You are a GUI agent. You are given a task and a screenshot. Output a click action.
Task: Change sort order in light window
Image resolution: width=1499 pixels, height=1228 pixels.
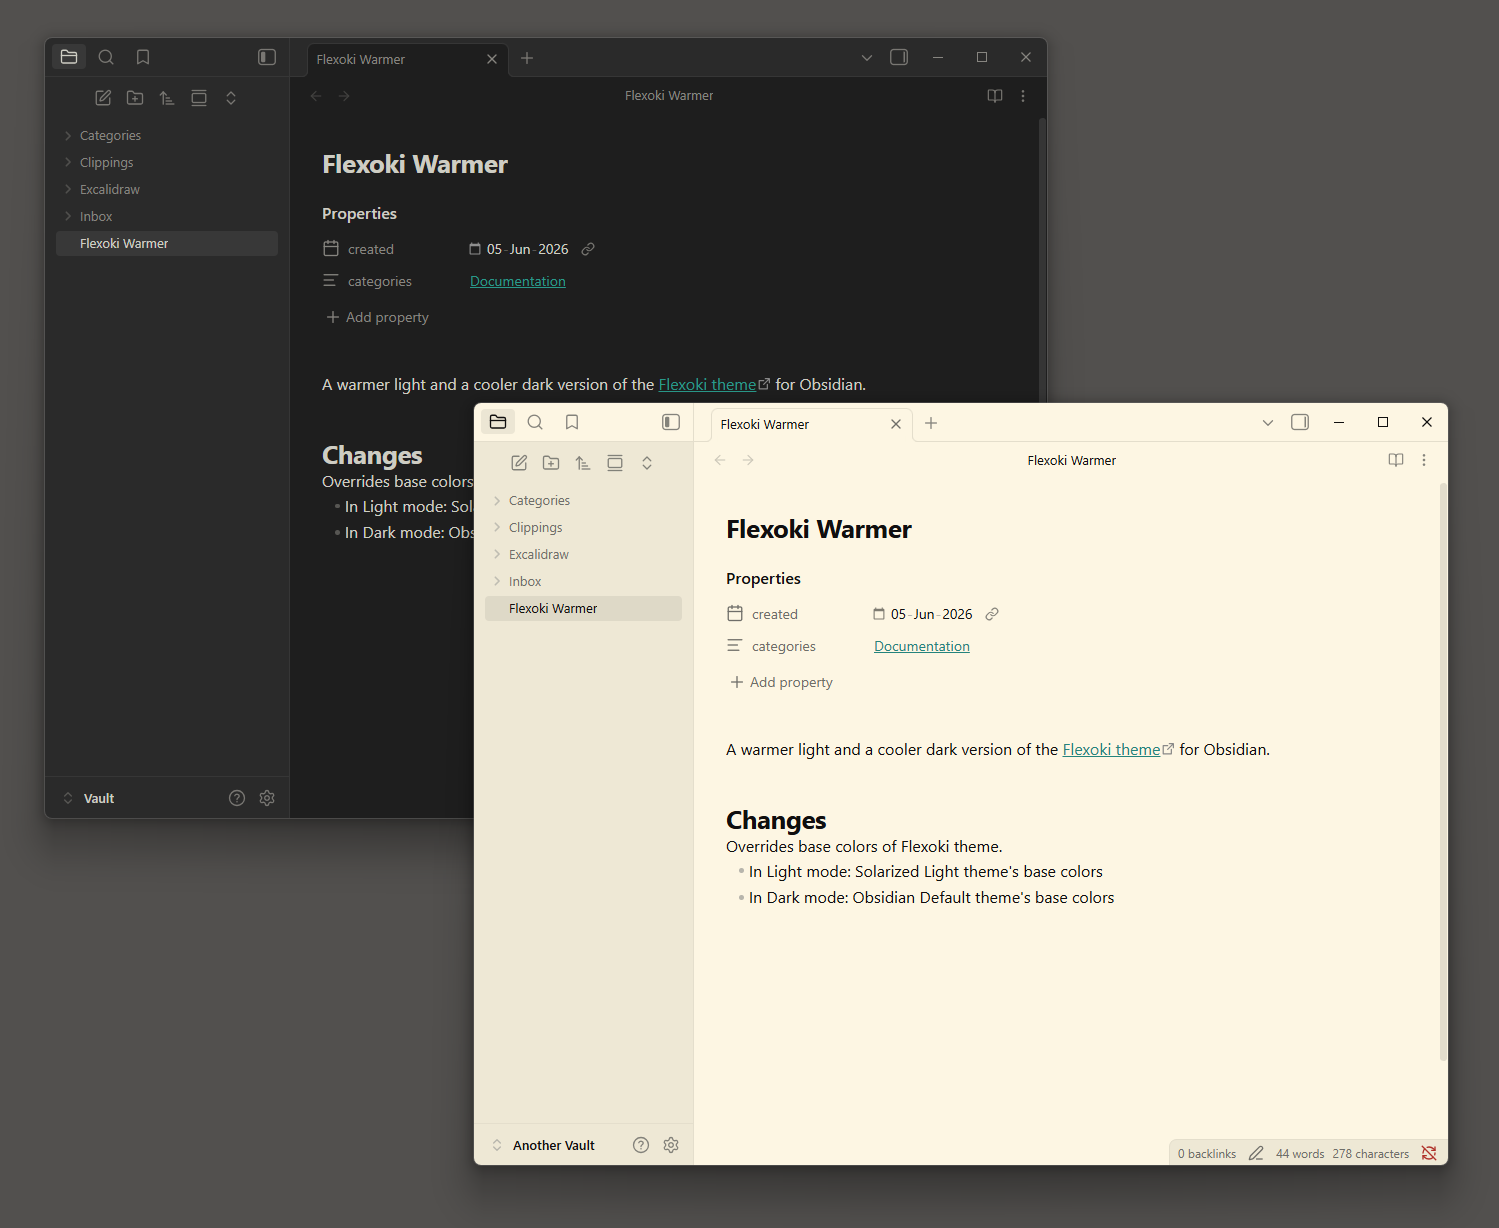583,463
